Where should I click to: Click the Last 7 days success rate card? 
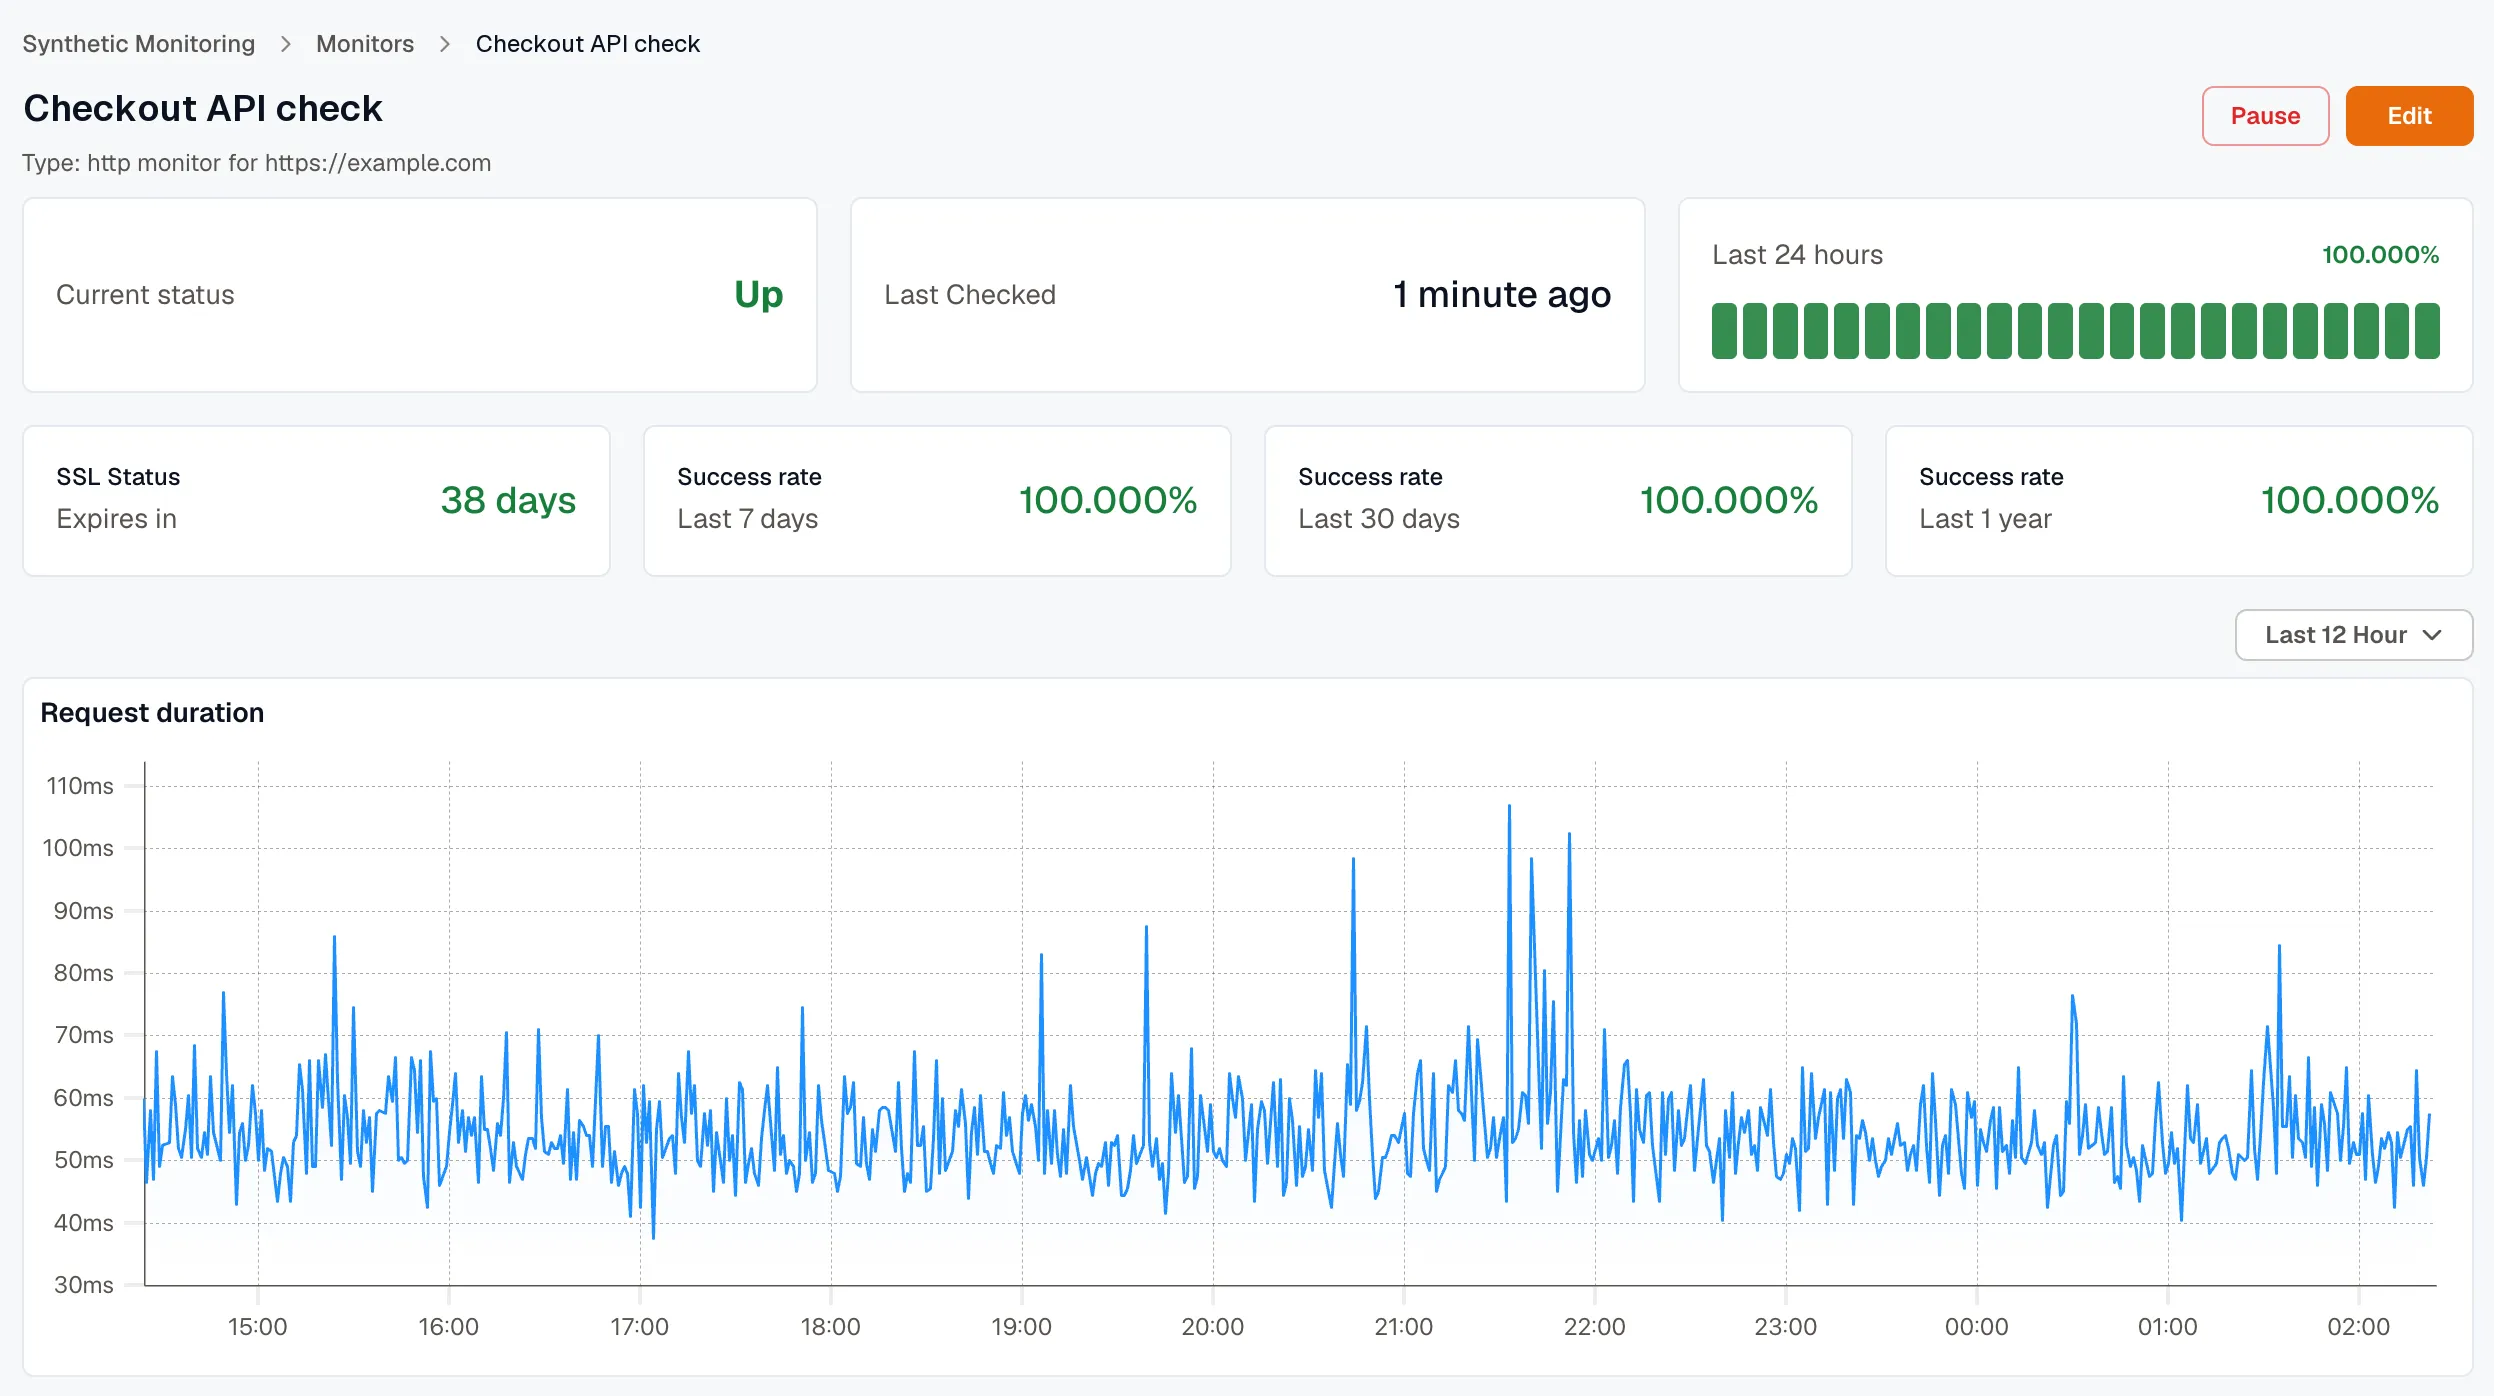click(x=937, y=501)
